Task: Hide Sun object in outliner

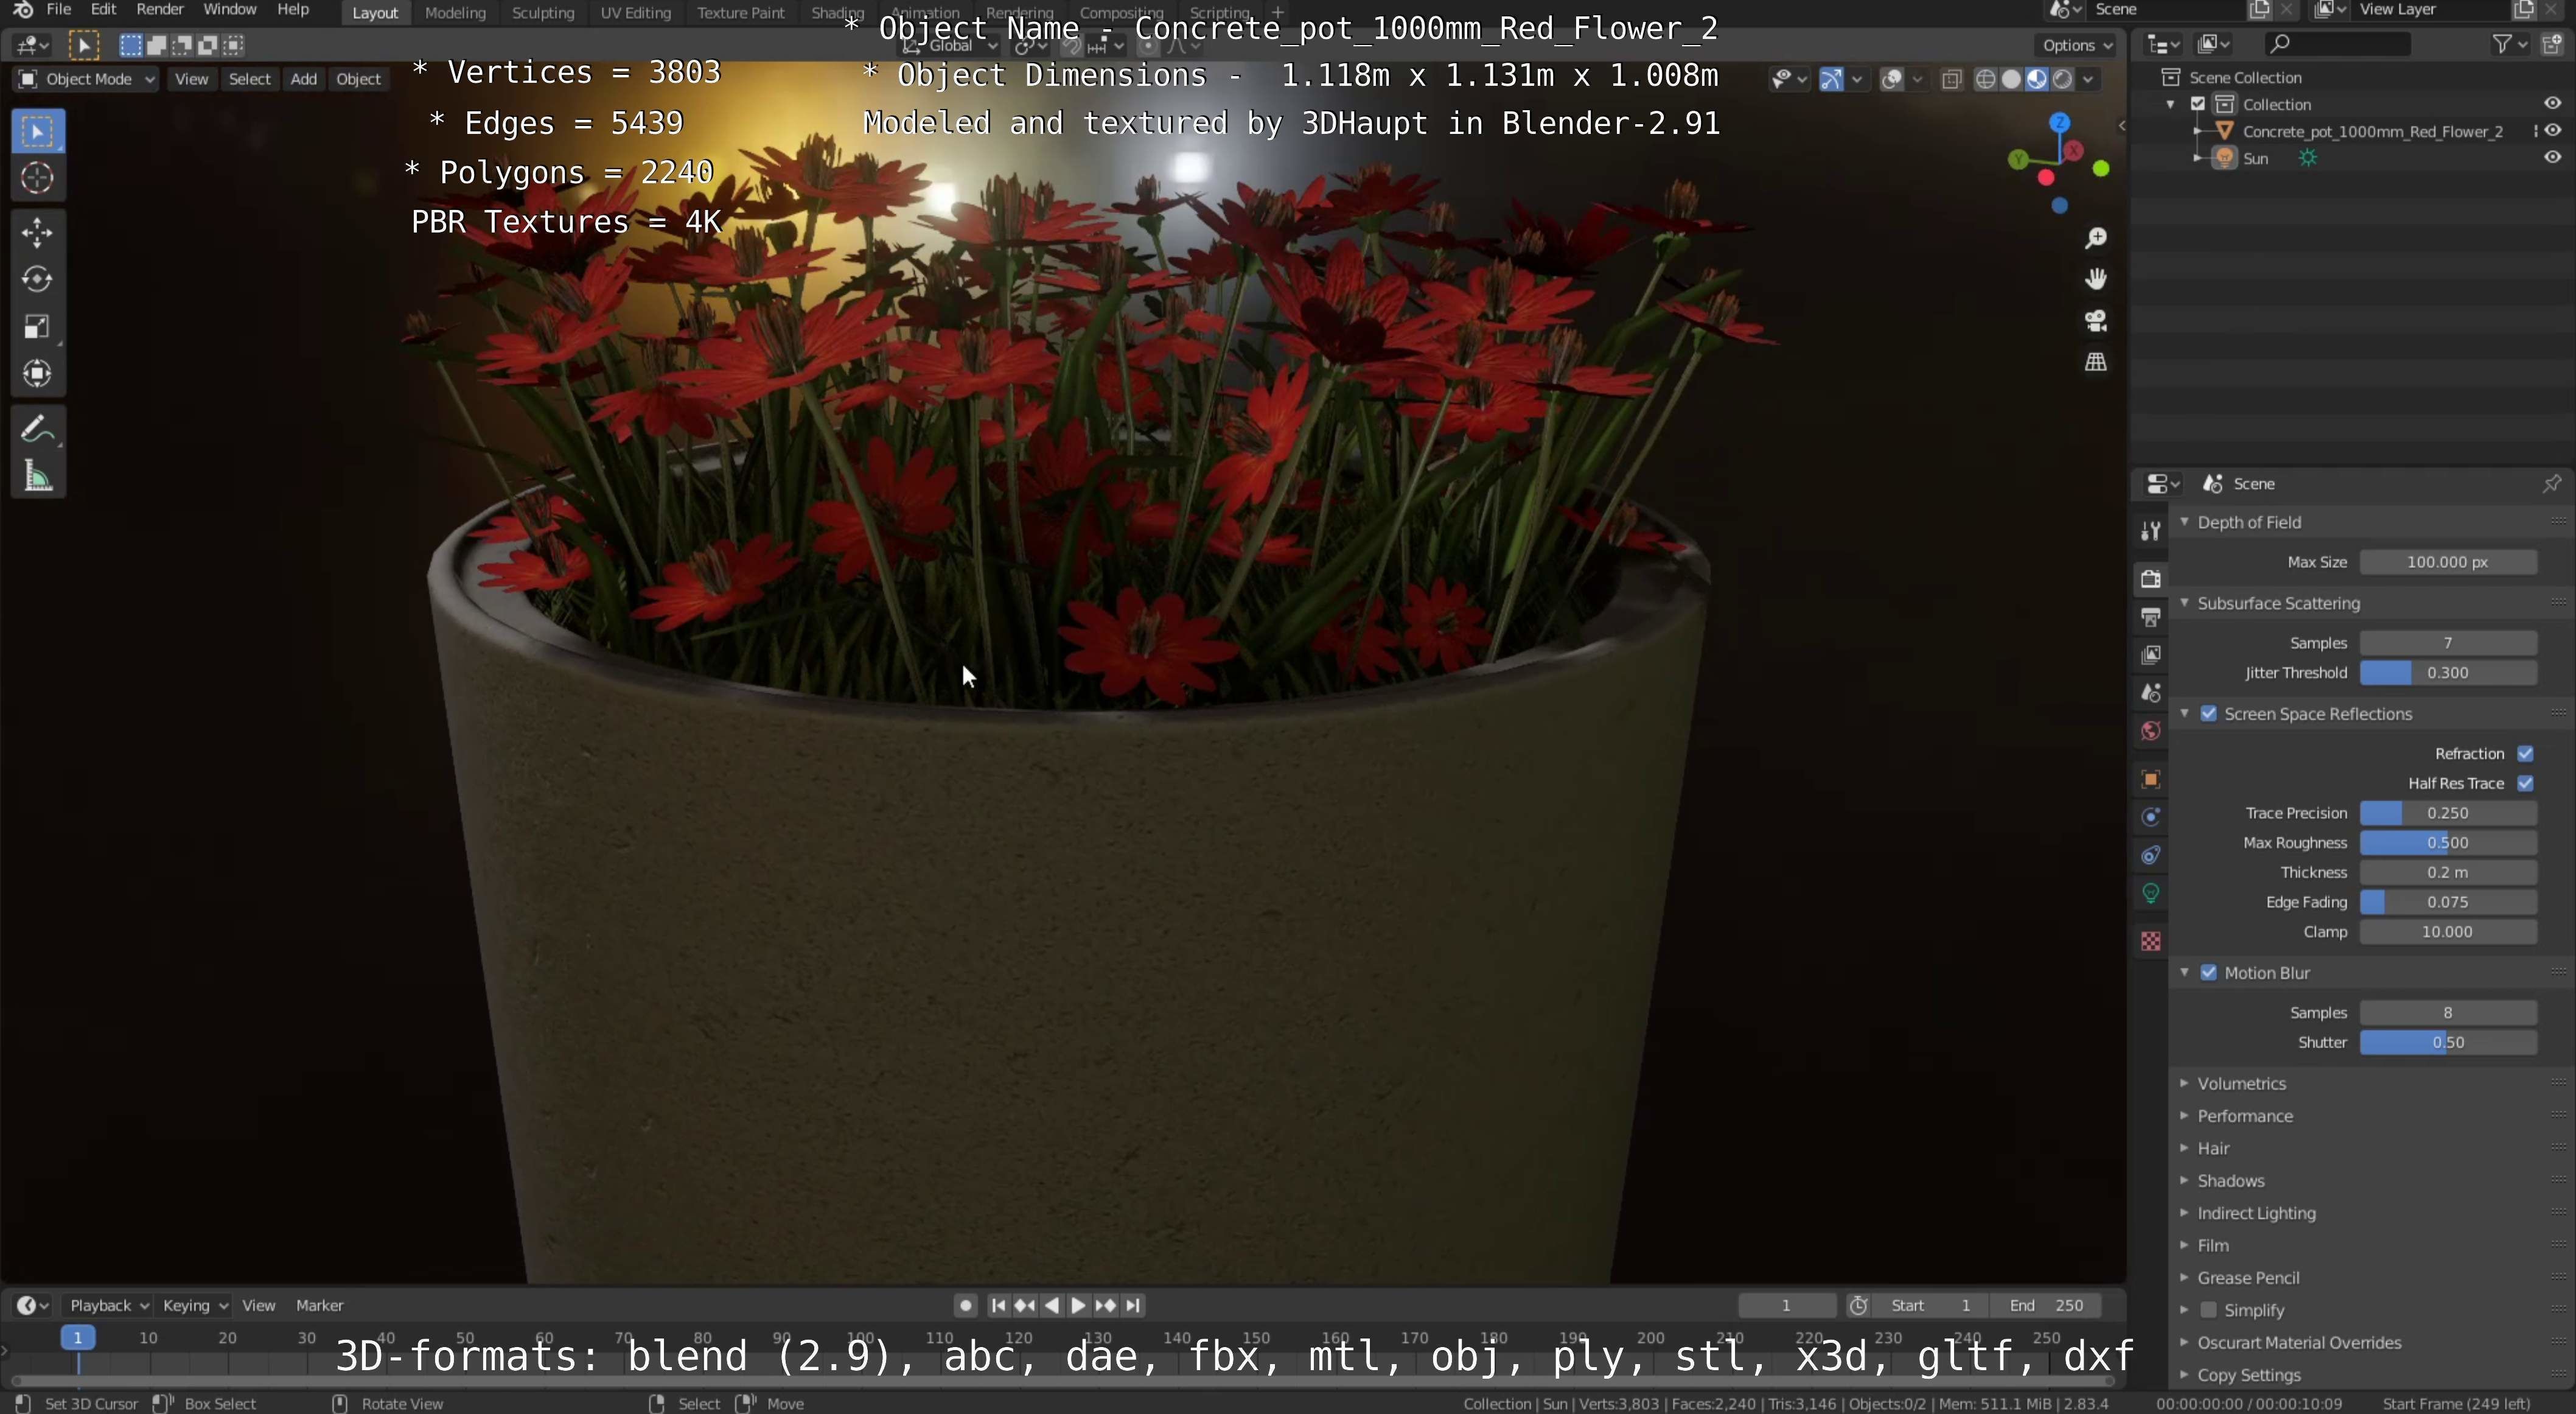Action: pos(2552,157)
